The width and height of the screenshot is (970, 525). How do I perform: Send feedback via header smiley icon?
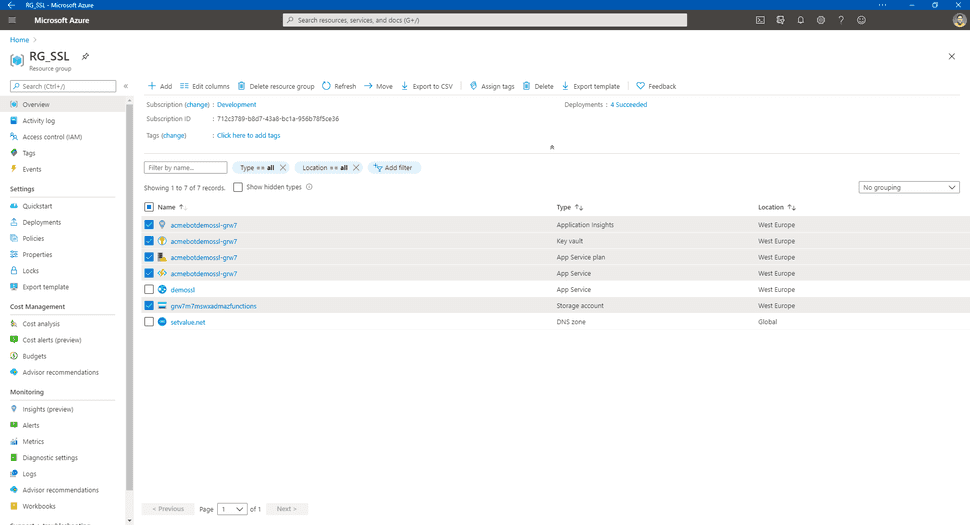[x=861, y=20]
